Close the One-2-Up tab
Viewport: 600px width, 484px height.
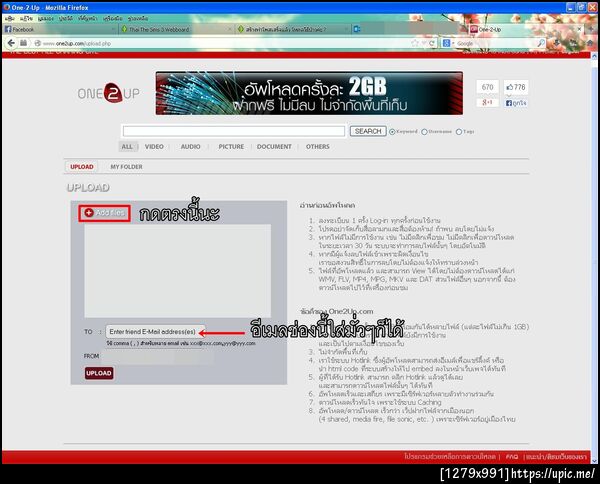(579, 29)
